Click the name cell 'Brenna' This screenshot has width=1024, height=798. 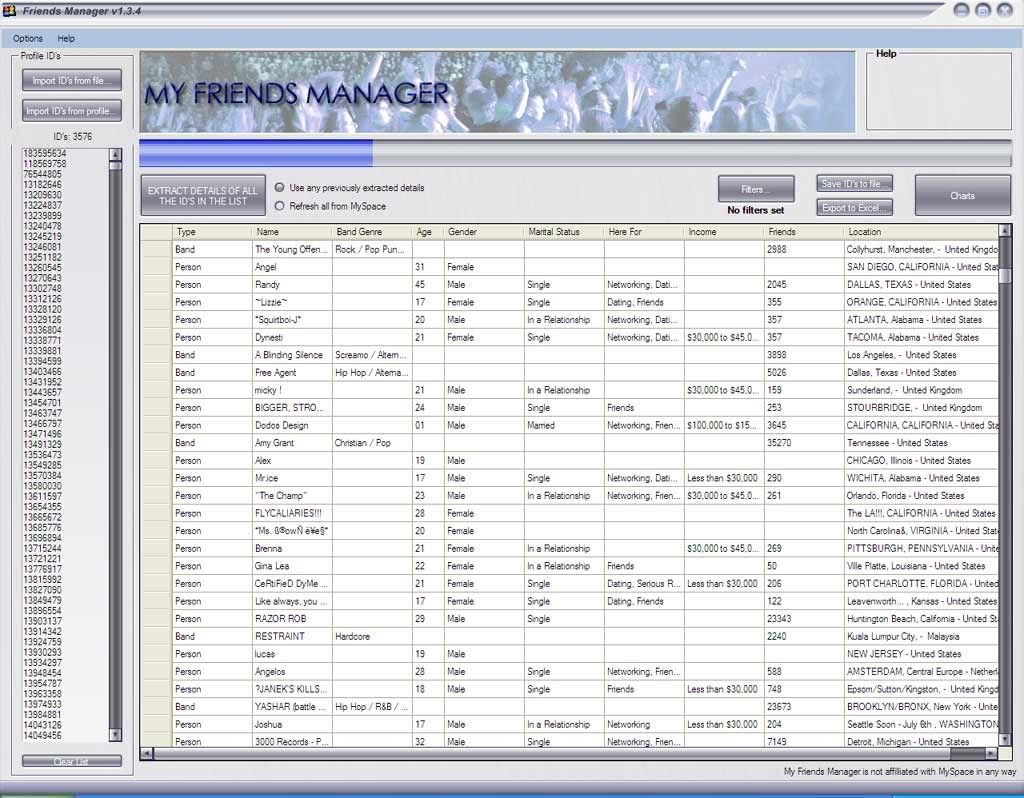(x=291, y=549)
